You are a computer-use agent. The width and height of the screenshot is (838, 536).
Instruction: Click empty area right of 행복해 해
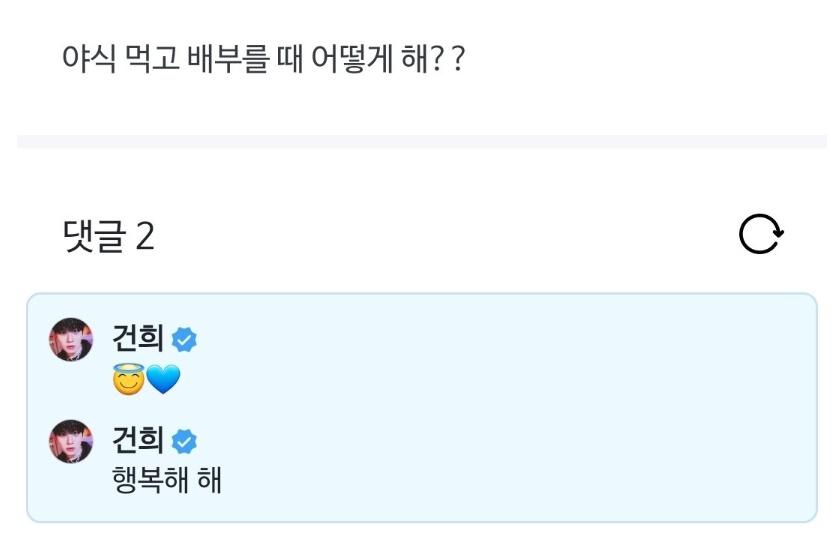pos(500,480)
